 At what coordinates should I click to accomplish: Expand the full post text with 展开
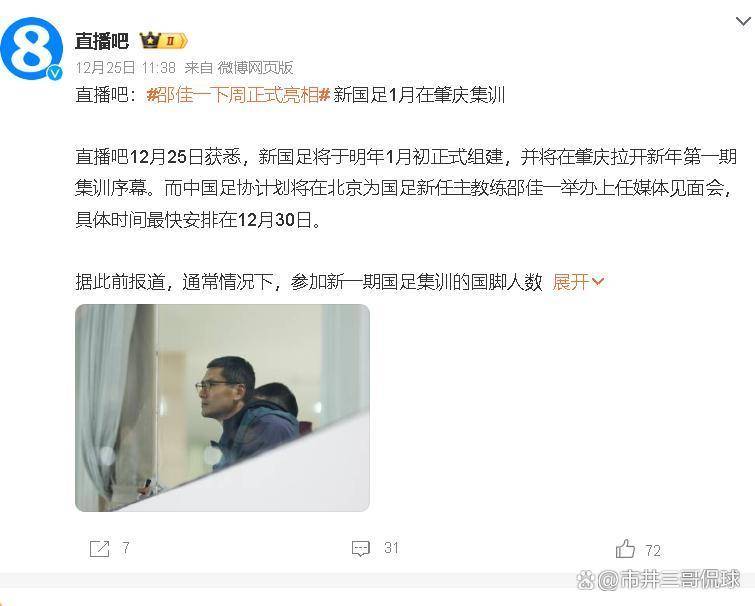click(570, 282)
